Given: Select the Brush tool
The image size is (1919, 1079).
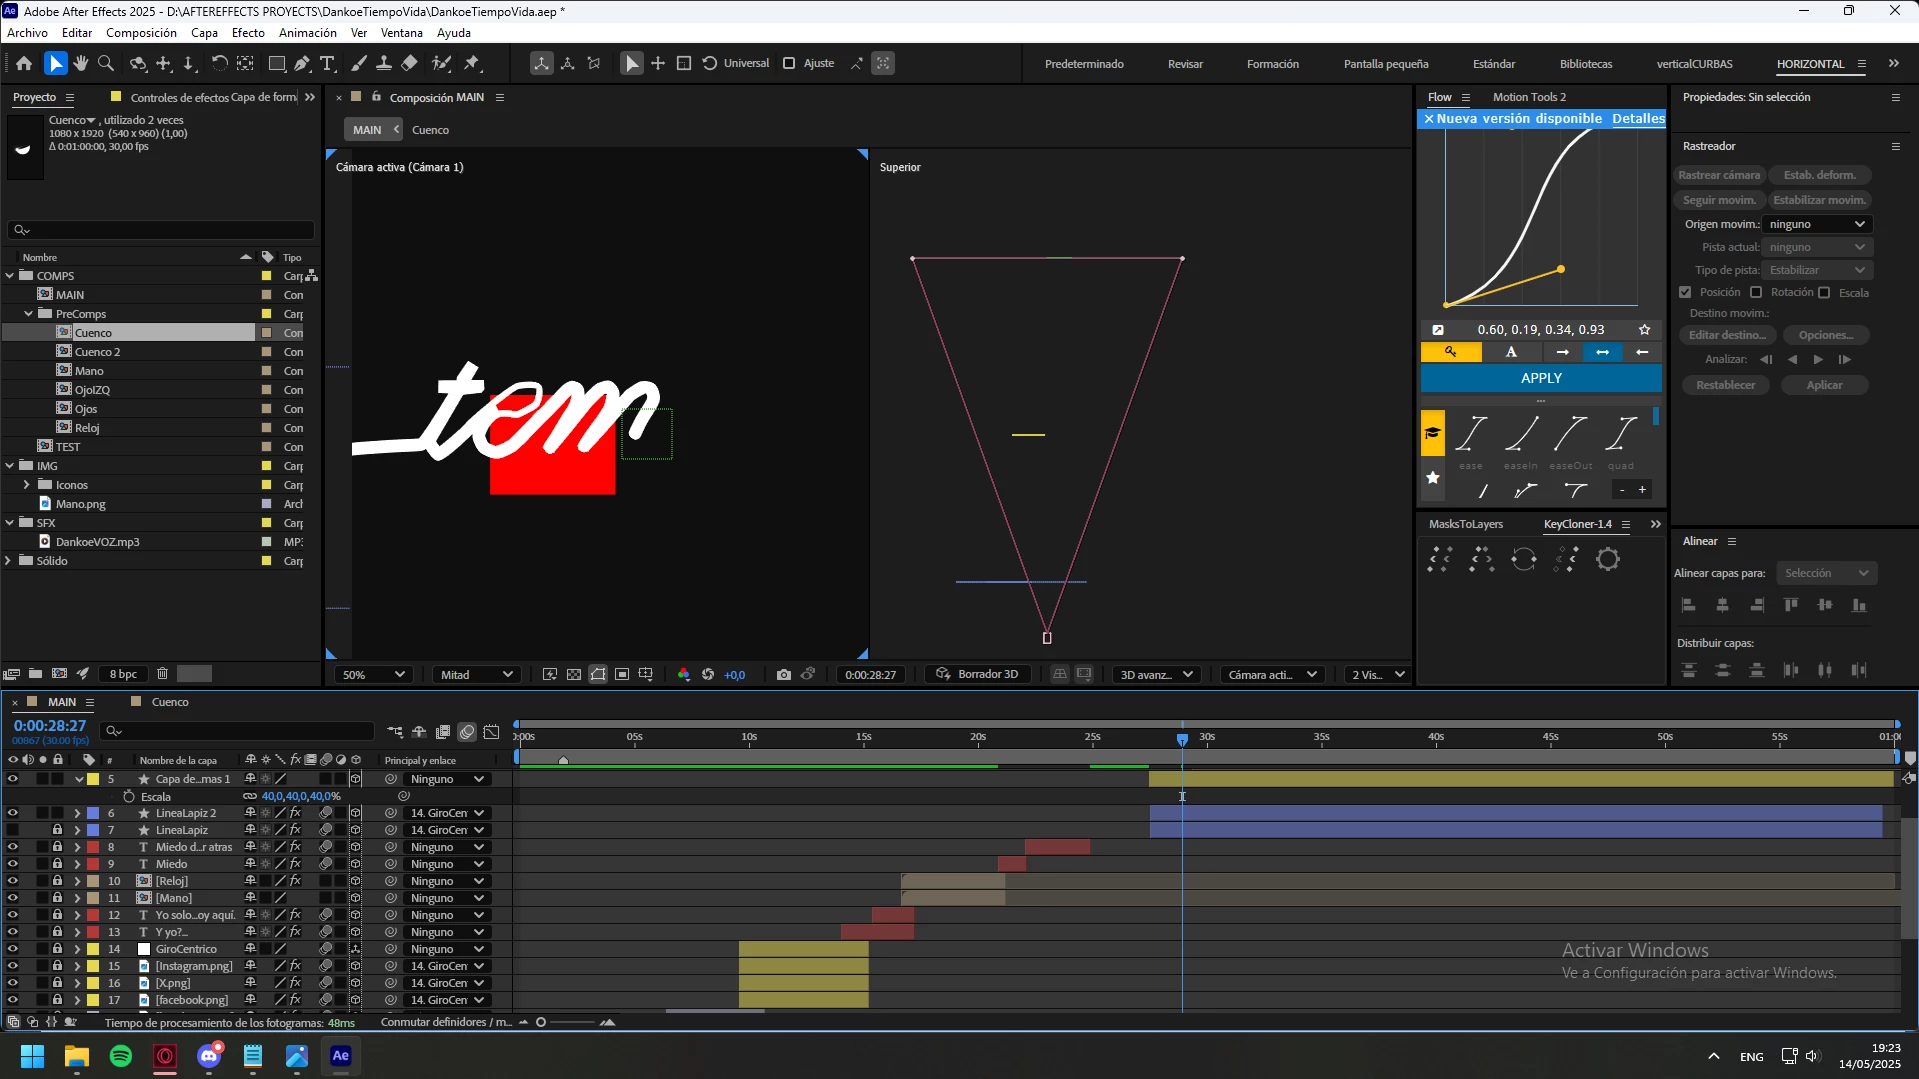Looking at the screenshot, I should tap(358, 63).
